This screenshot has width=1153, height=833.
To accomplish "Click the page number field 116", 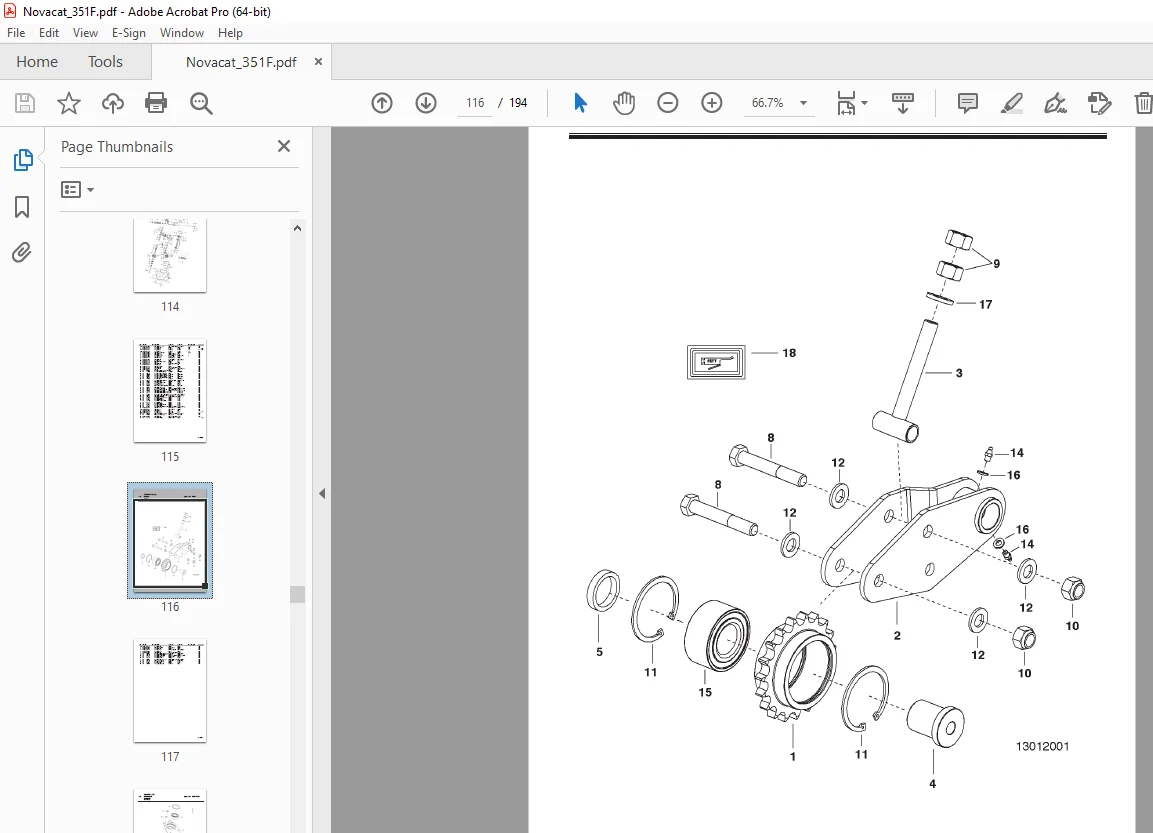I will click(475, 103).
